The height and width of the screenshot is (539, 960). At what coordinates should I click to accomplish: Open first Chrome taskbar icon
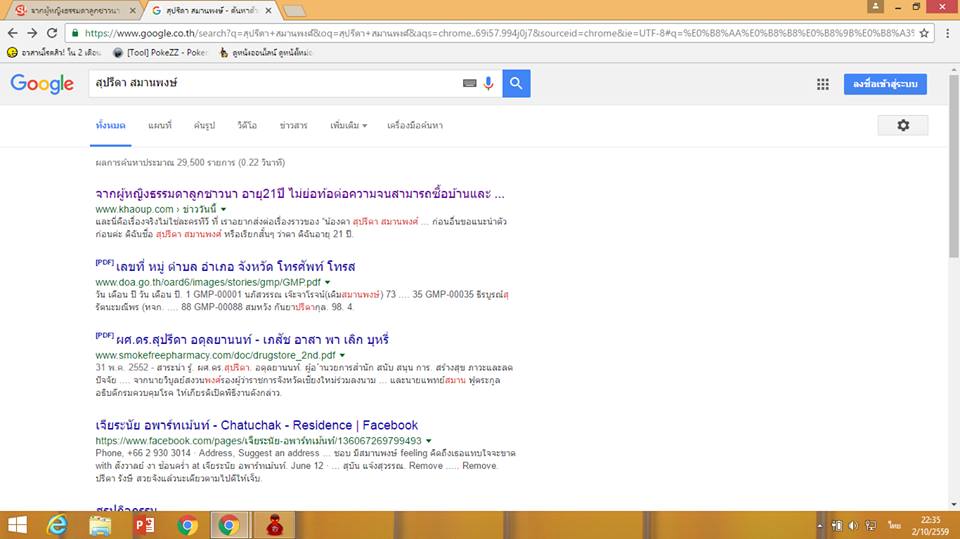(187, 526)
